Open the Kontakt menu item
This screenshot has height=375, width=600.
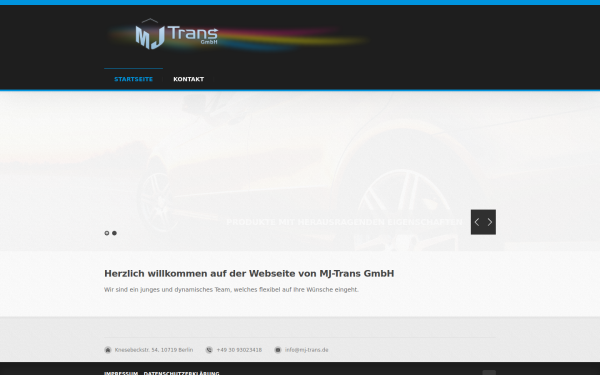click(x=189, y=79)
